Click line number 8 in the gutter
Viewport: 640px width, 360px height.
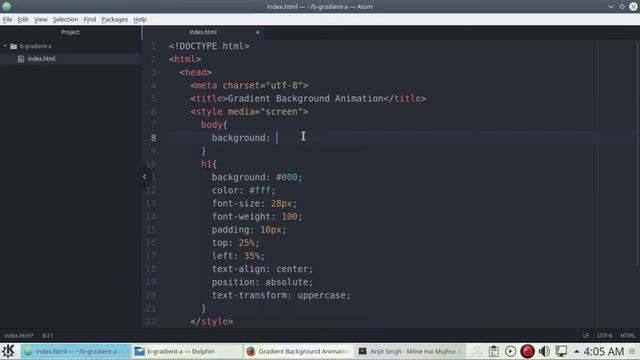(153, 138)
